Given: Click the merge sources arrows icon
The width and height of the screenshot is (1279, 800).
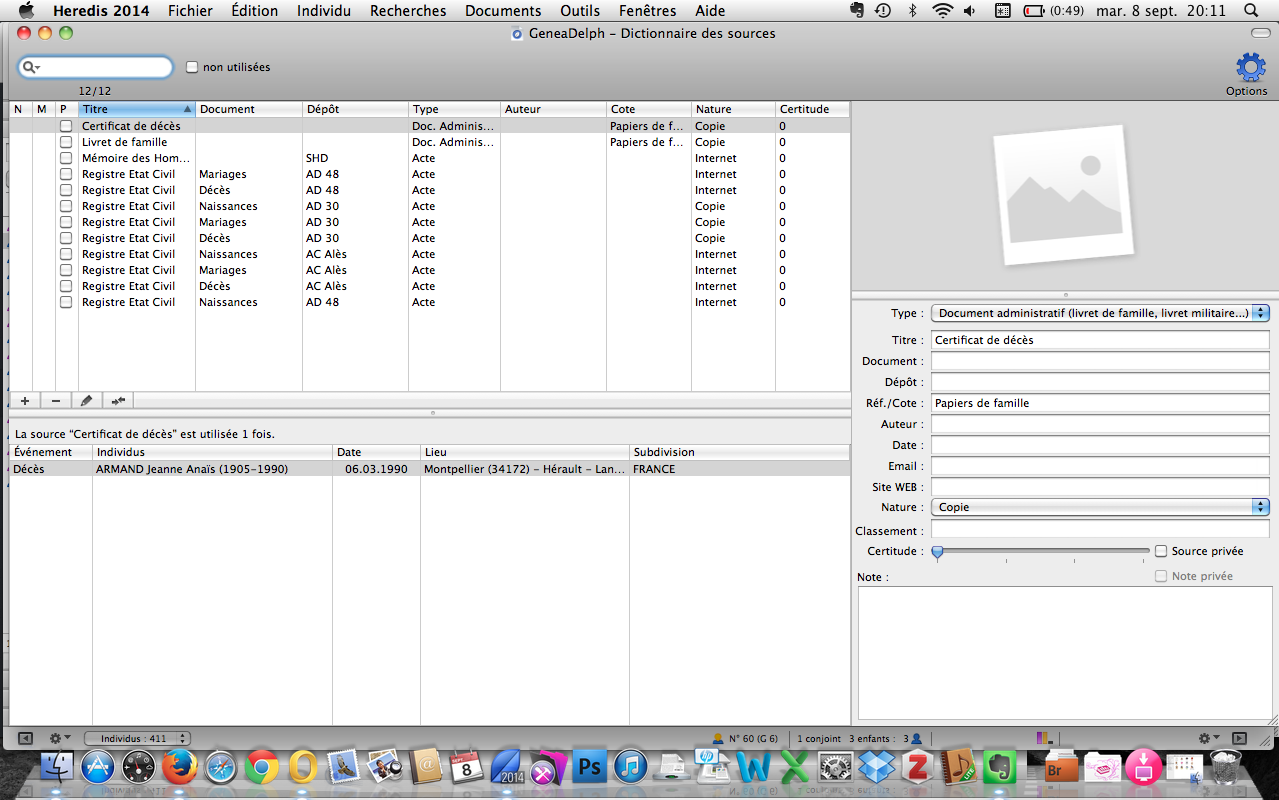Looking at the screenshot, I should coord(118,401).
